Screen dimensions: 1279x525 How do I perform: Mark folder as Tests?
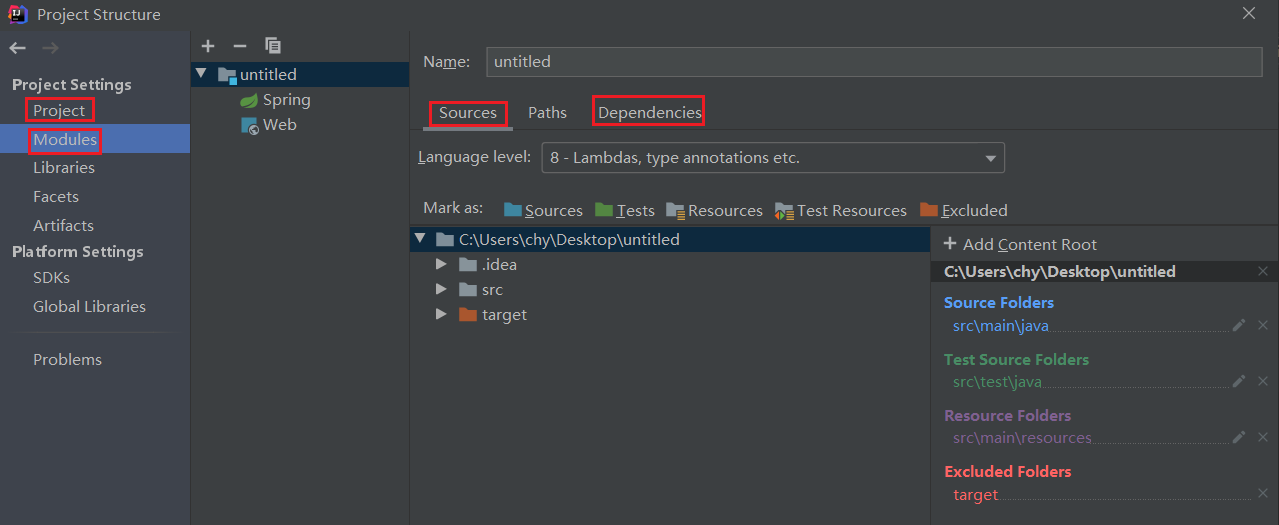(x=625, y=210)
